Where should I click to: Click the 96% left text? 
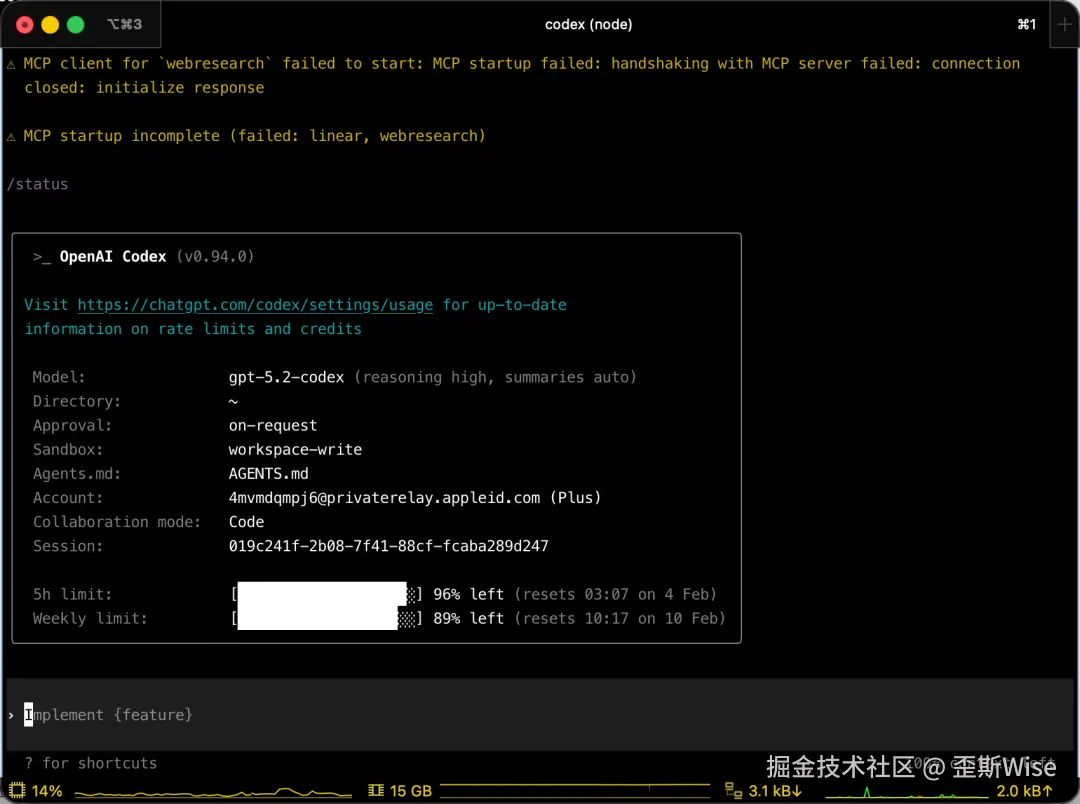click(x=468, y=594)
